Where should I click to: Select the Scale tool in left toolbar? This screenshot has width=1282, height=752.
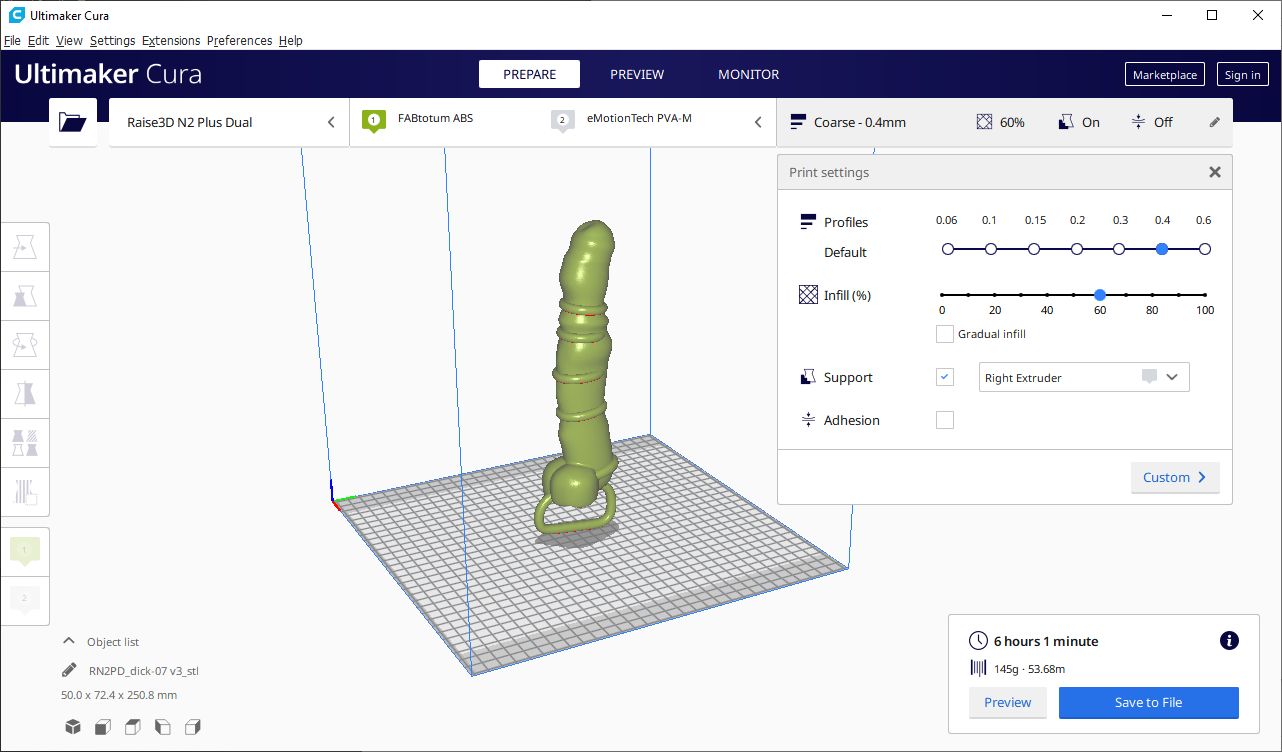[x=26, y=296]
